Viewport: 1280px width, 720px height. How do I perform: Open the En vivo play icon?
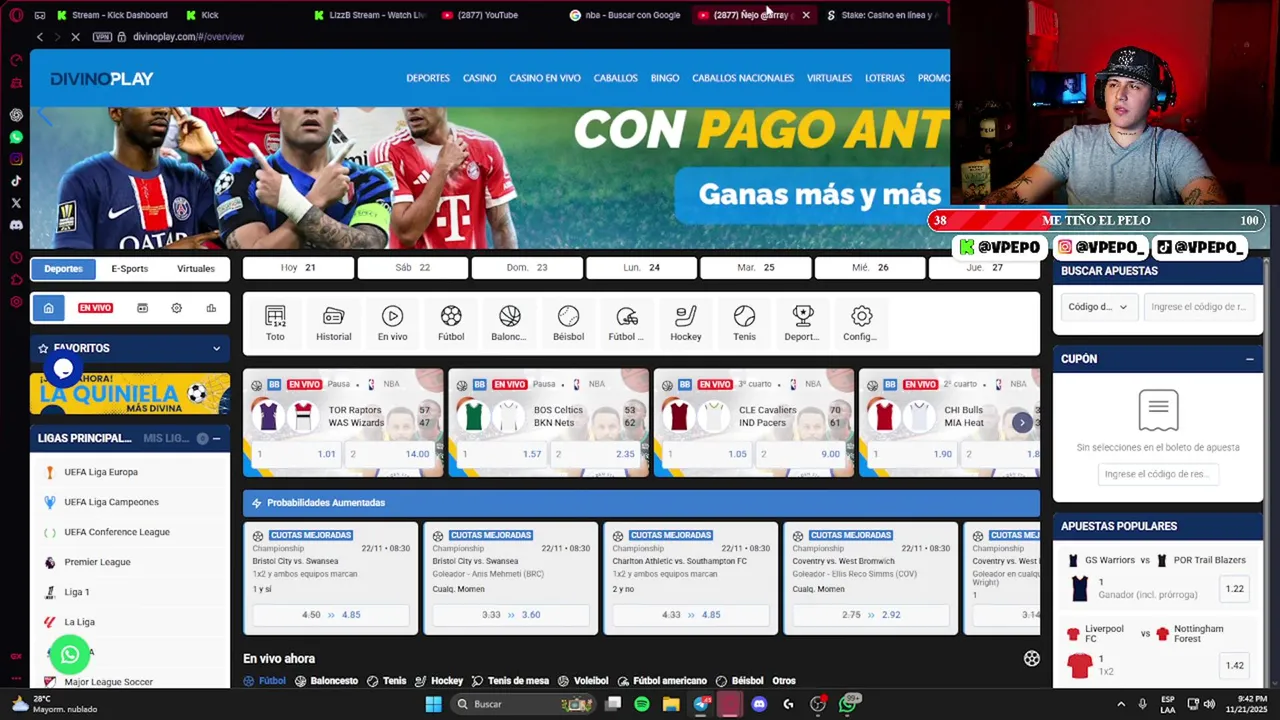(x=392, y=323)
